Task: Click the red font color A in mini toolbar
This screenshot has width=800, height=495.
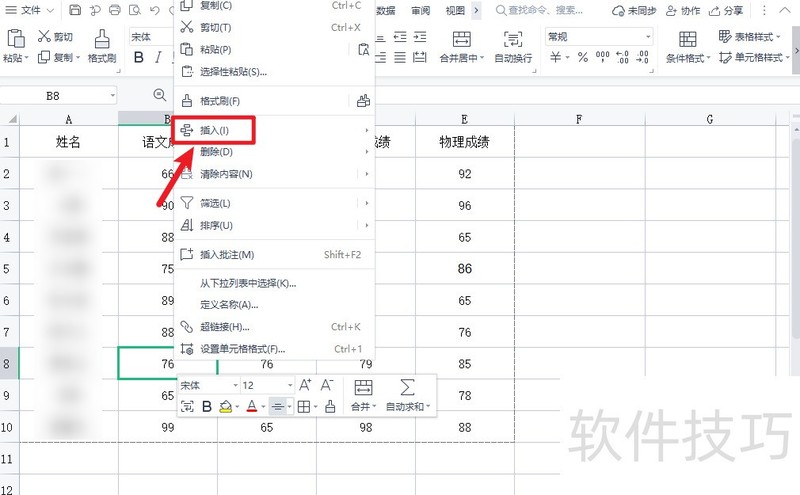Action: click(x=252, y=407)
